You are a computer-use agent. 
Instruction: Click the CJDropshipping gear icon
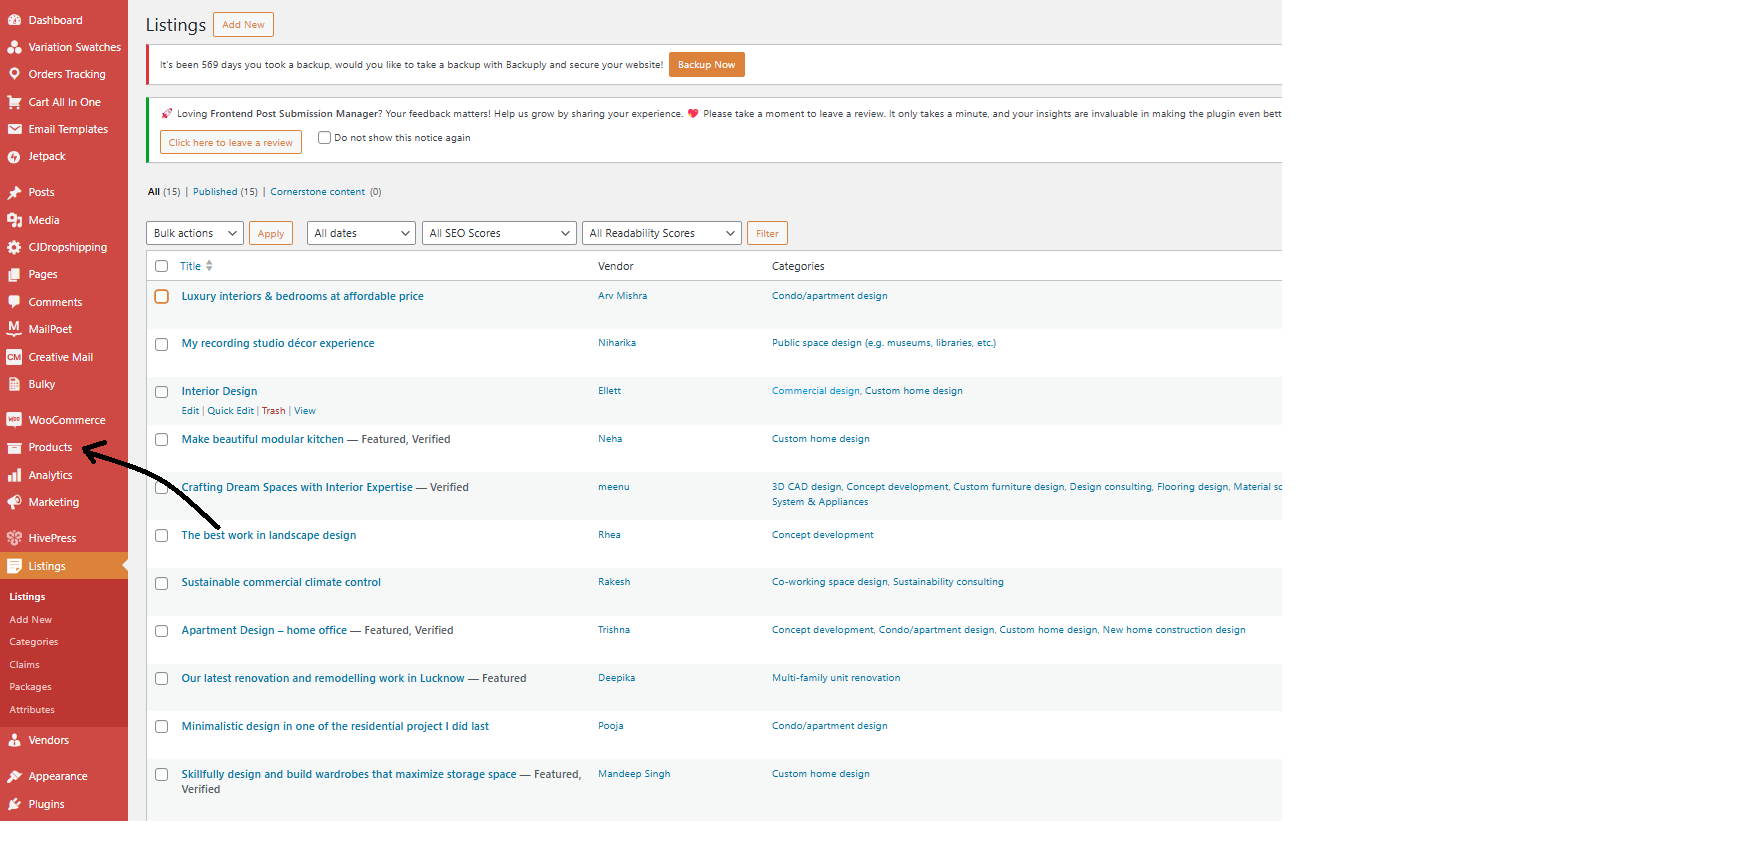[14, 247]
